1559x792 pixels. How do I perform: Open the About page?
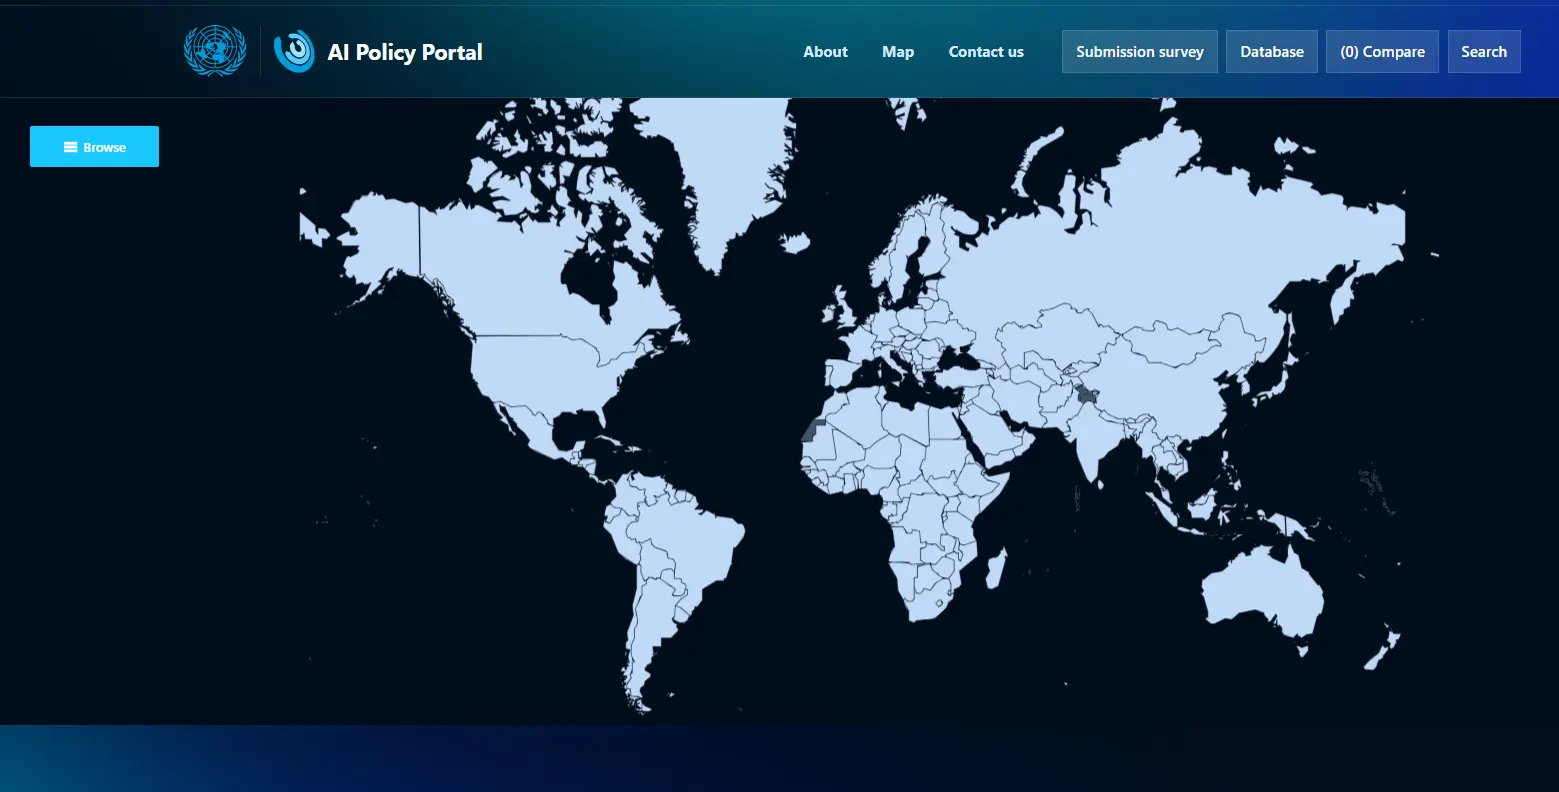(825, 52)
